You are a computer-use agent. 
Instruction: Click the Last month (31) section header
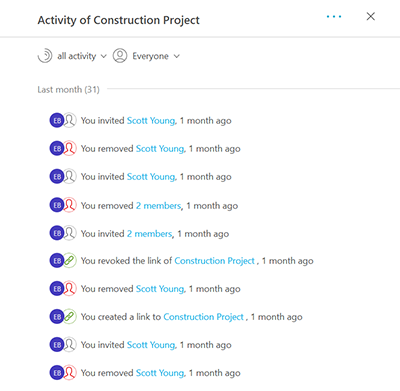point(68,89)
